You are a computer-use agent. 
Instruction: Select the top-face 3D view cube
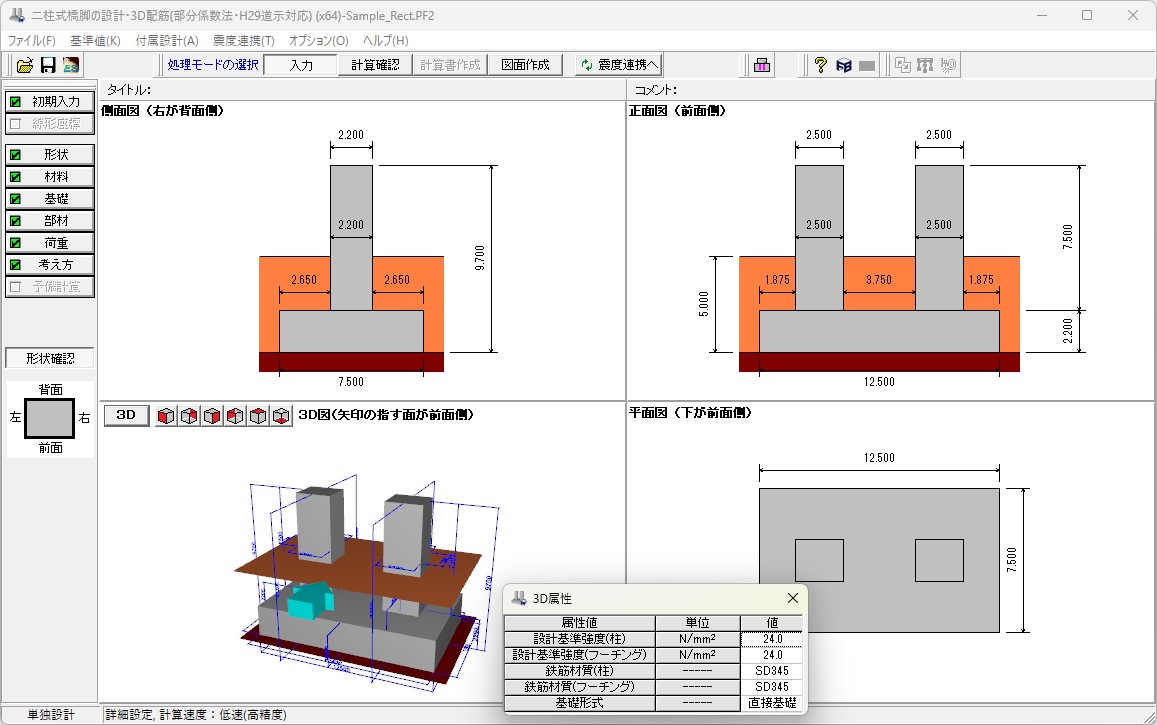(x=258, y=416)
